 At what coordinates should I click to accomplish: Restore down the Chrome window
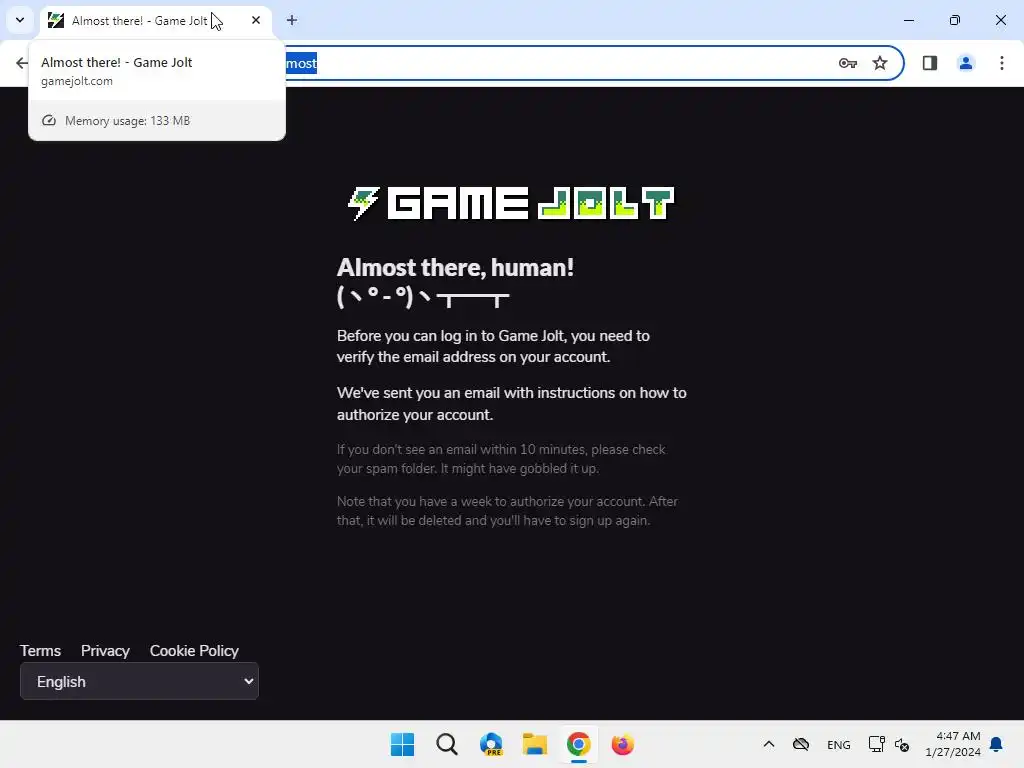coord(955,20)
